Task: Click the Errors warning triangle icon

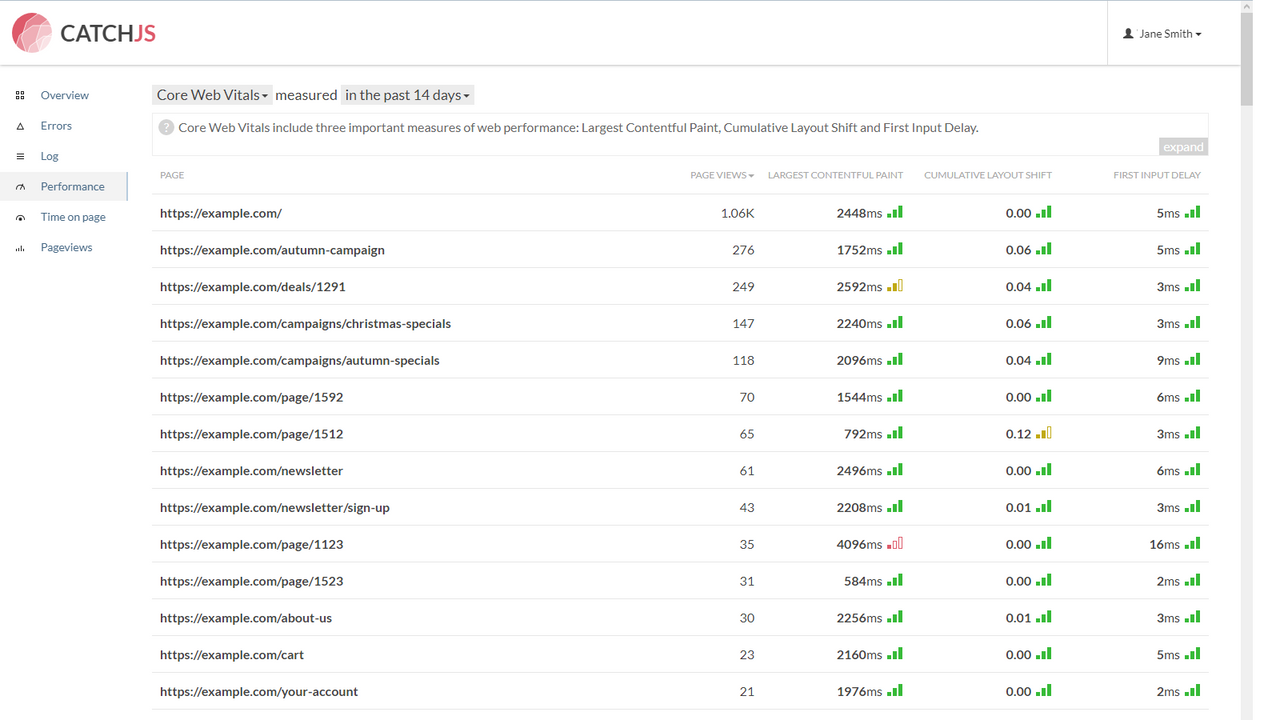Action: tap(20, 125)
